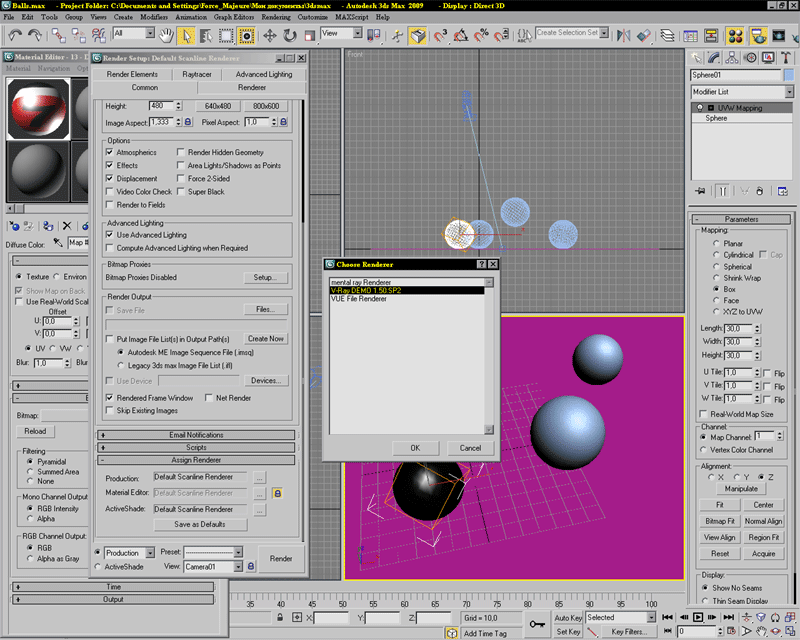
Task: Click the Undo arrow in main toolbar
Action: [x=15, y=35]
